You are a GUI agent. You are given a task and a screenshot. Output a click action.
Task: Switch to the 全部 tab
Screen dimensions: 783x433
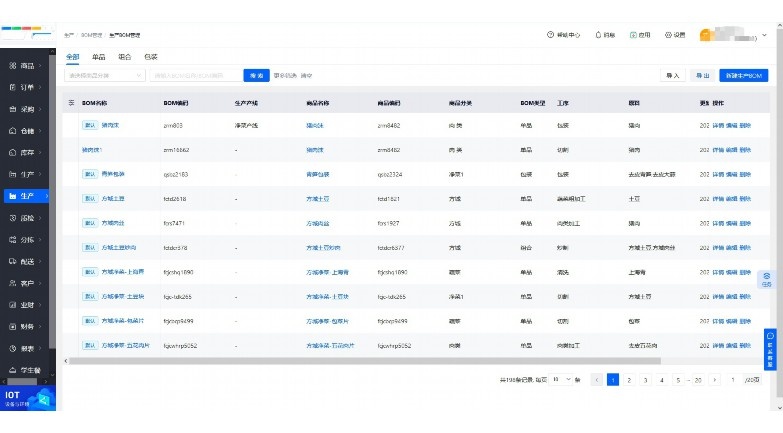coord(72,57)
